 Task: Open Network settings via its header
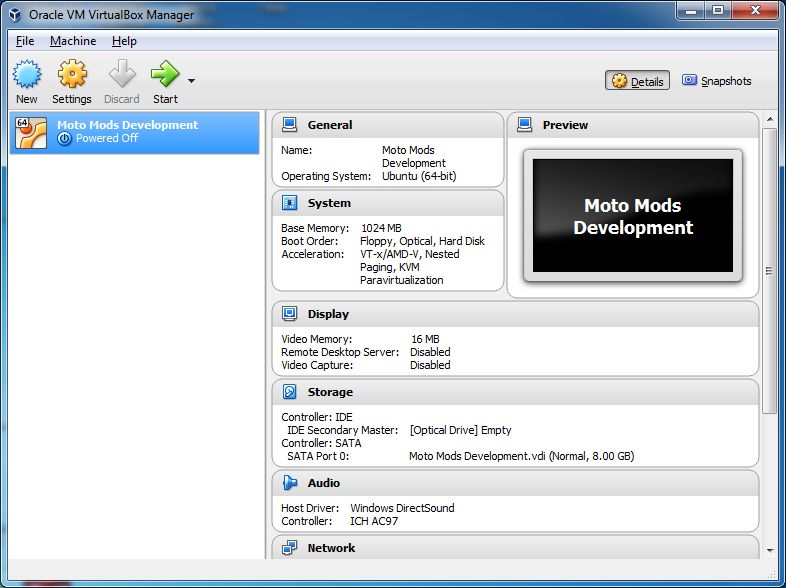[331, 548]
